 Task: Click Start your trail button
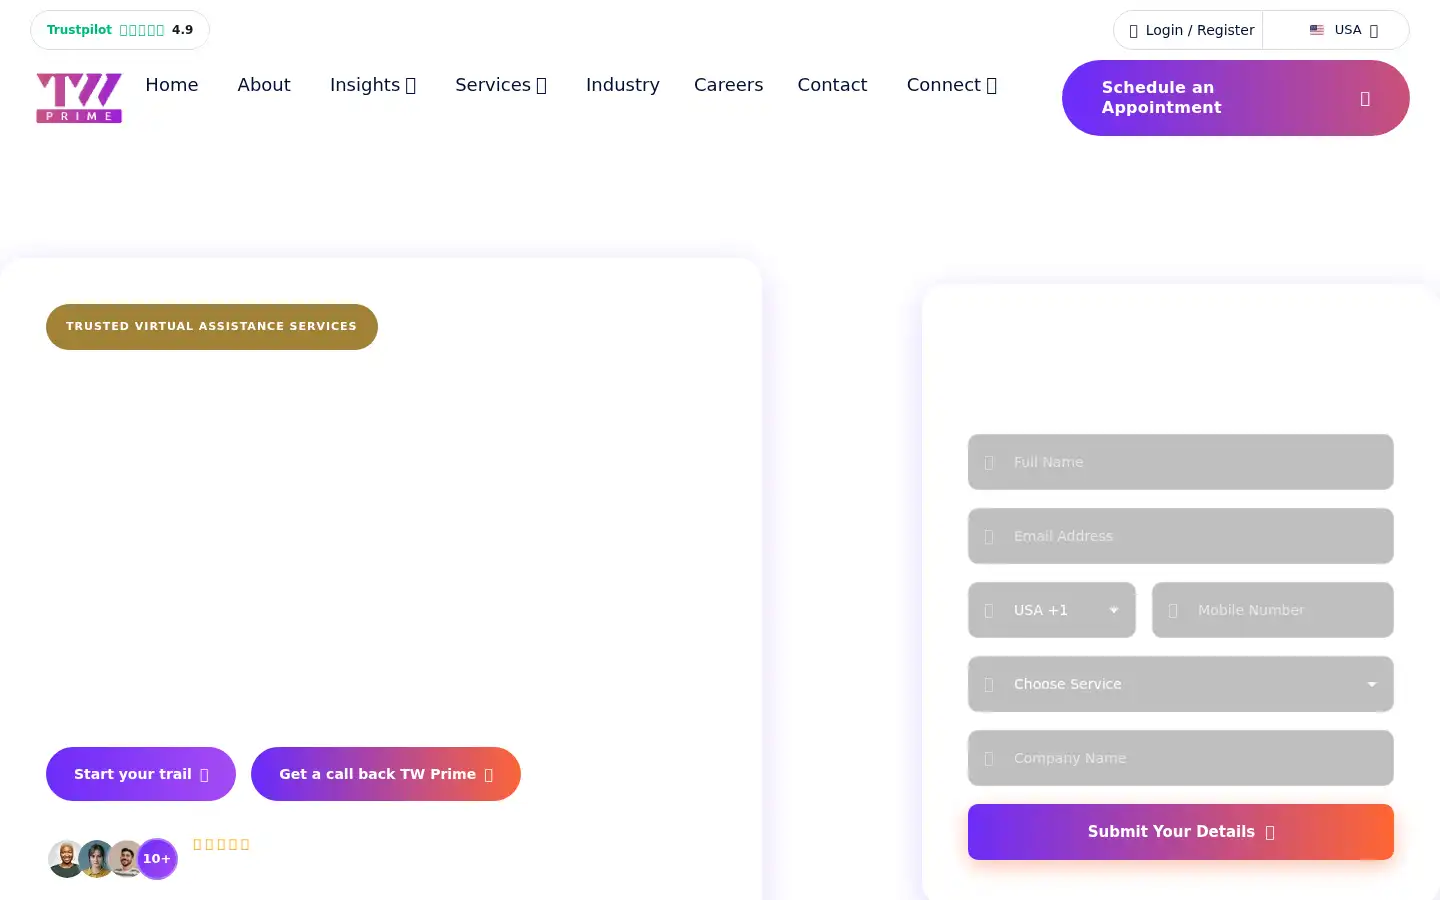(141, 774)
